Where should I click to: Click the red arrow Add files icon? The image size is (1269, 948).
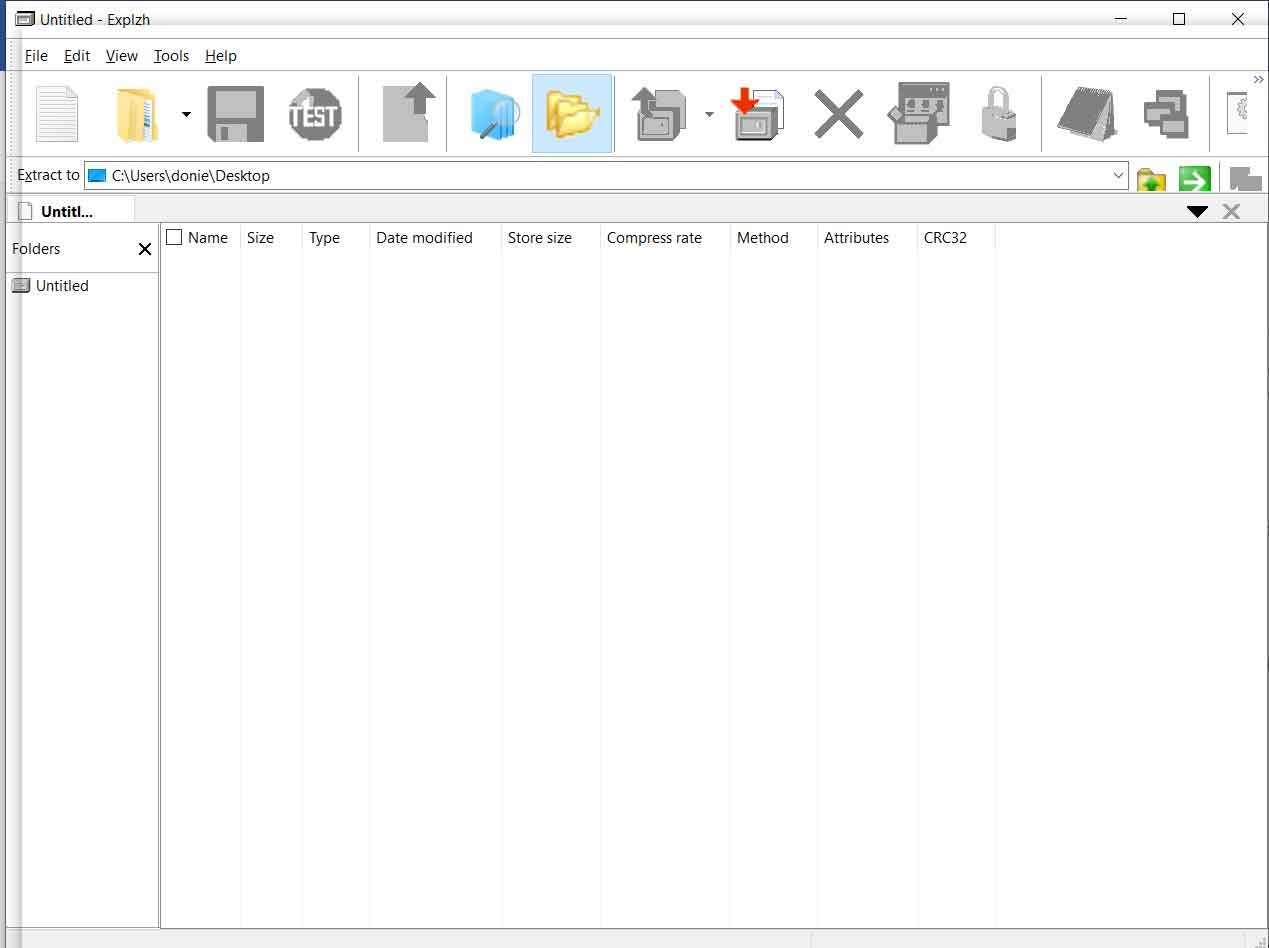pos(757,114)
